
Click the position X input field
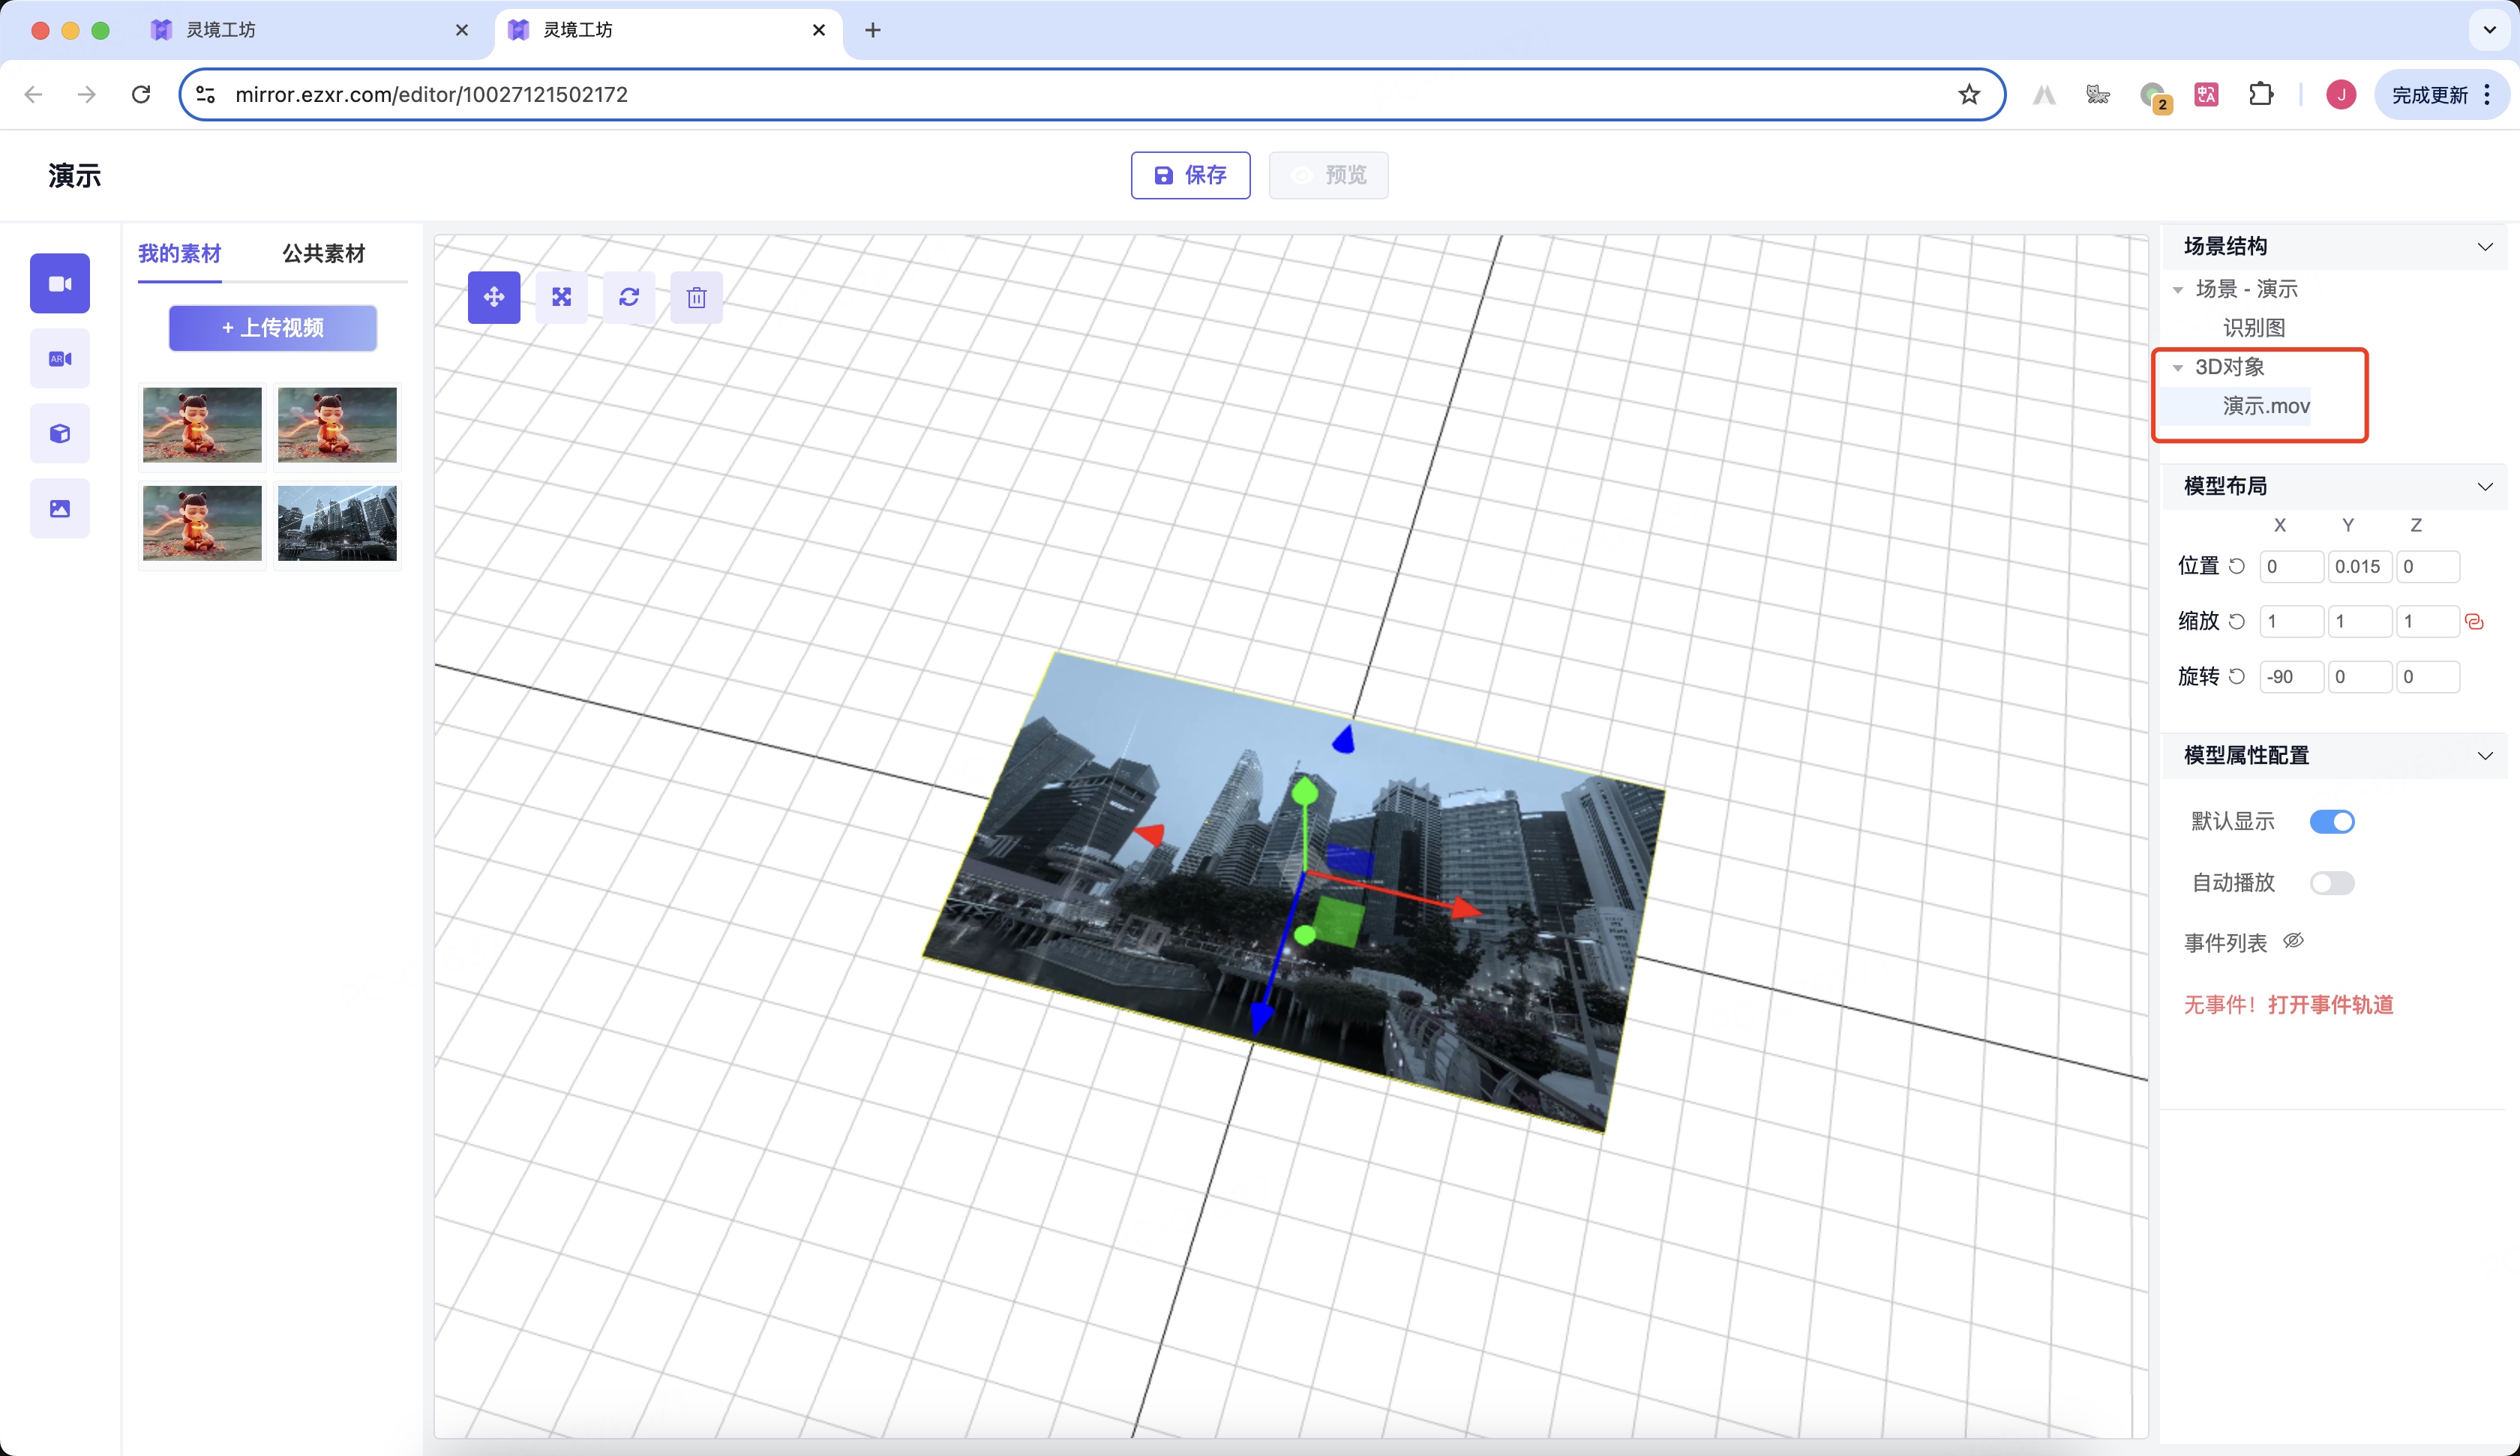pos(2291,566)
